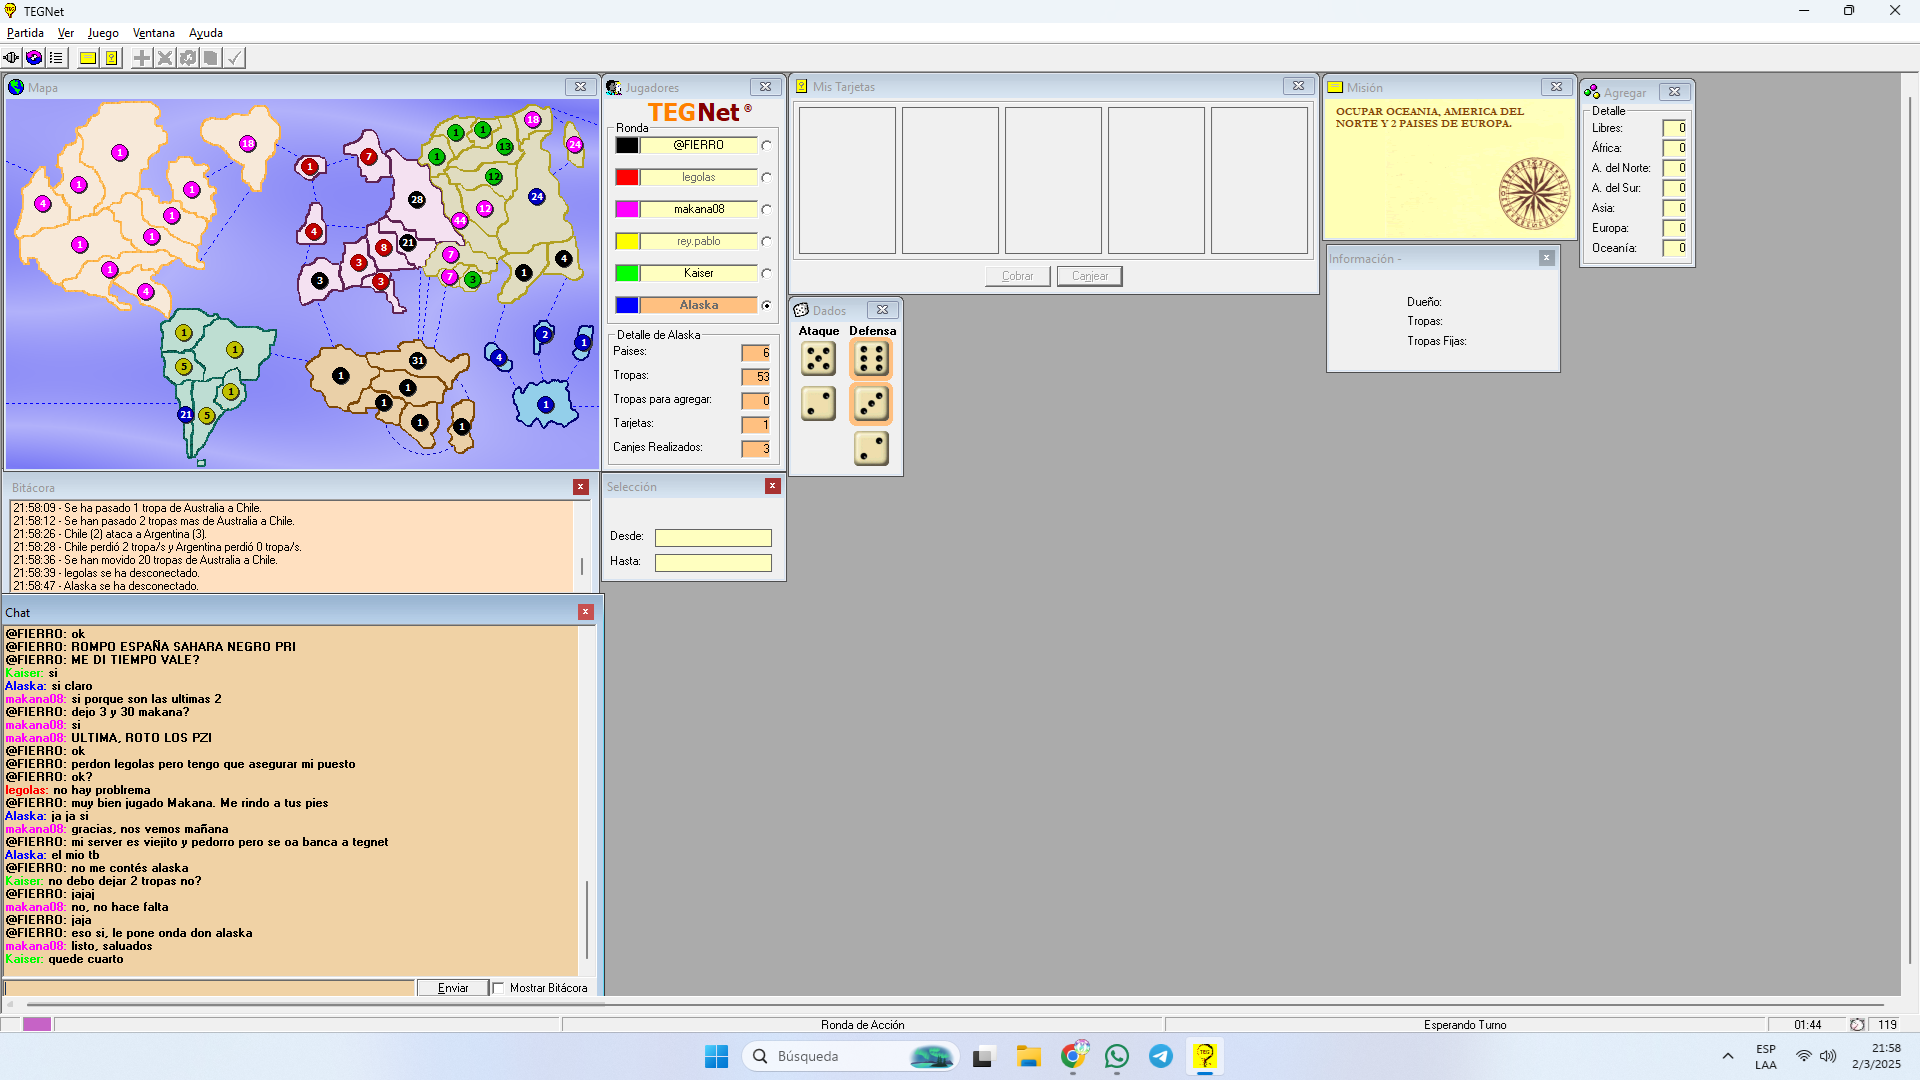Select the radio button for Alaska
Image resolution: width=1920 pixels, height=1080 pixels.
coord(766,306)
